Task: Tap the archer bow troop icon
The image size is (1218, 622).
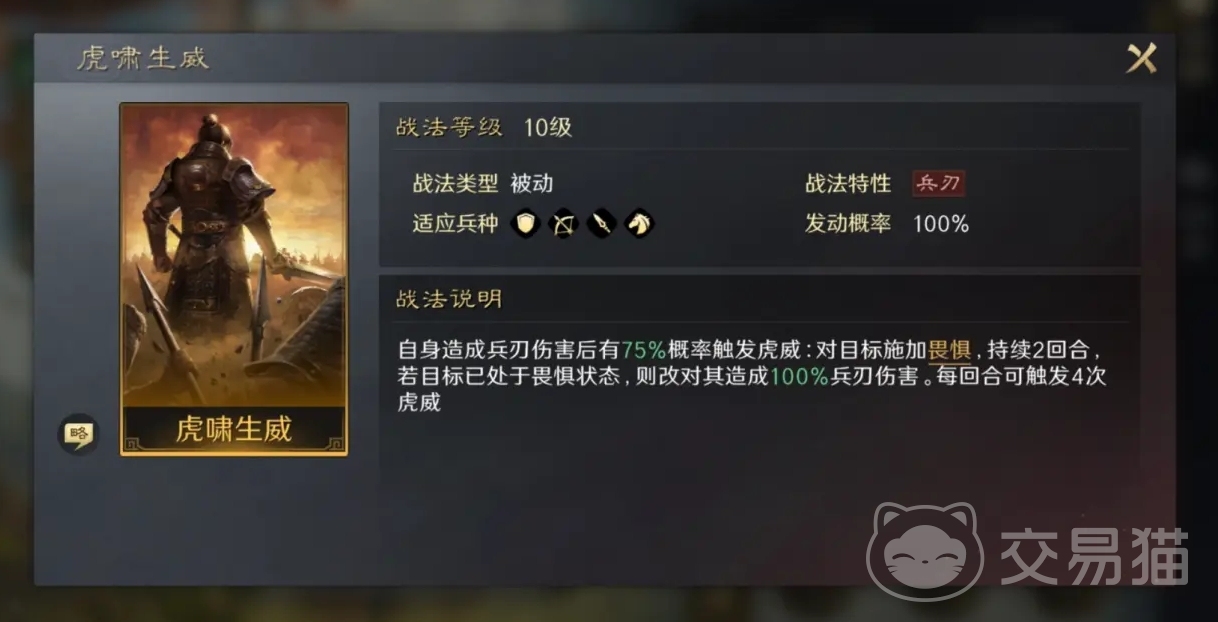Action: tap(564, 223)
